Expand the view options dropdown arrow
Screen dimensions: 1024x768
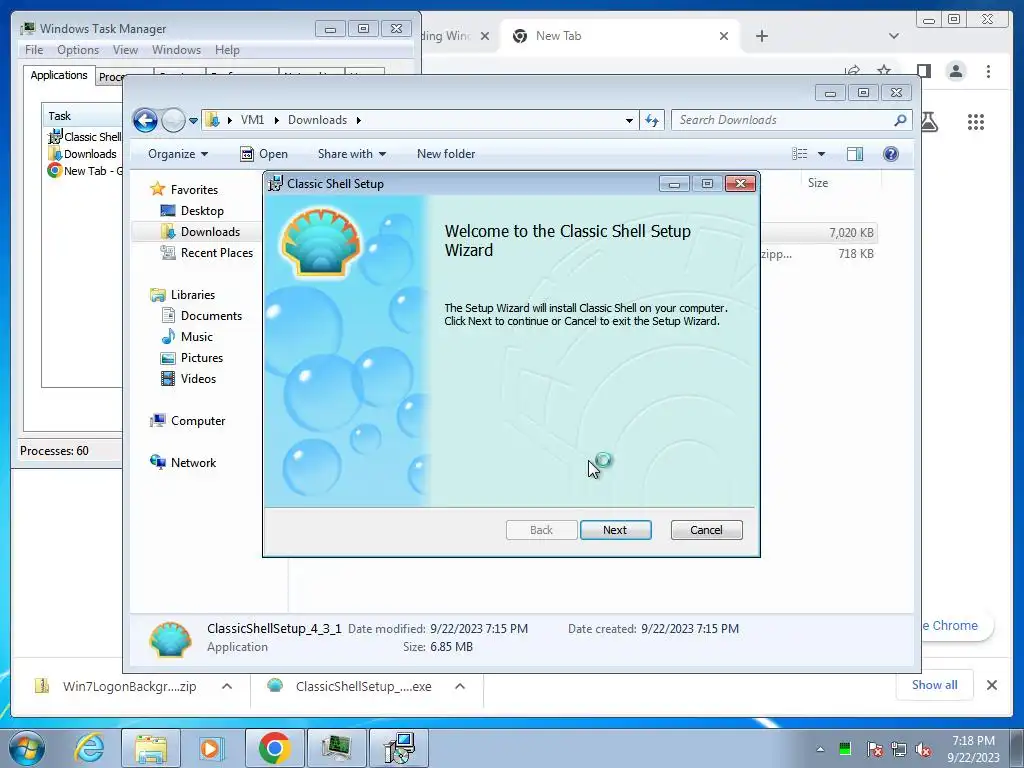[x=822, y=154]
